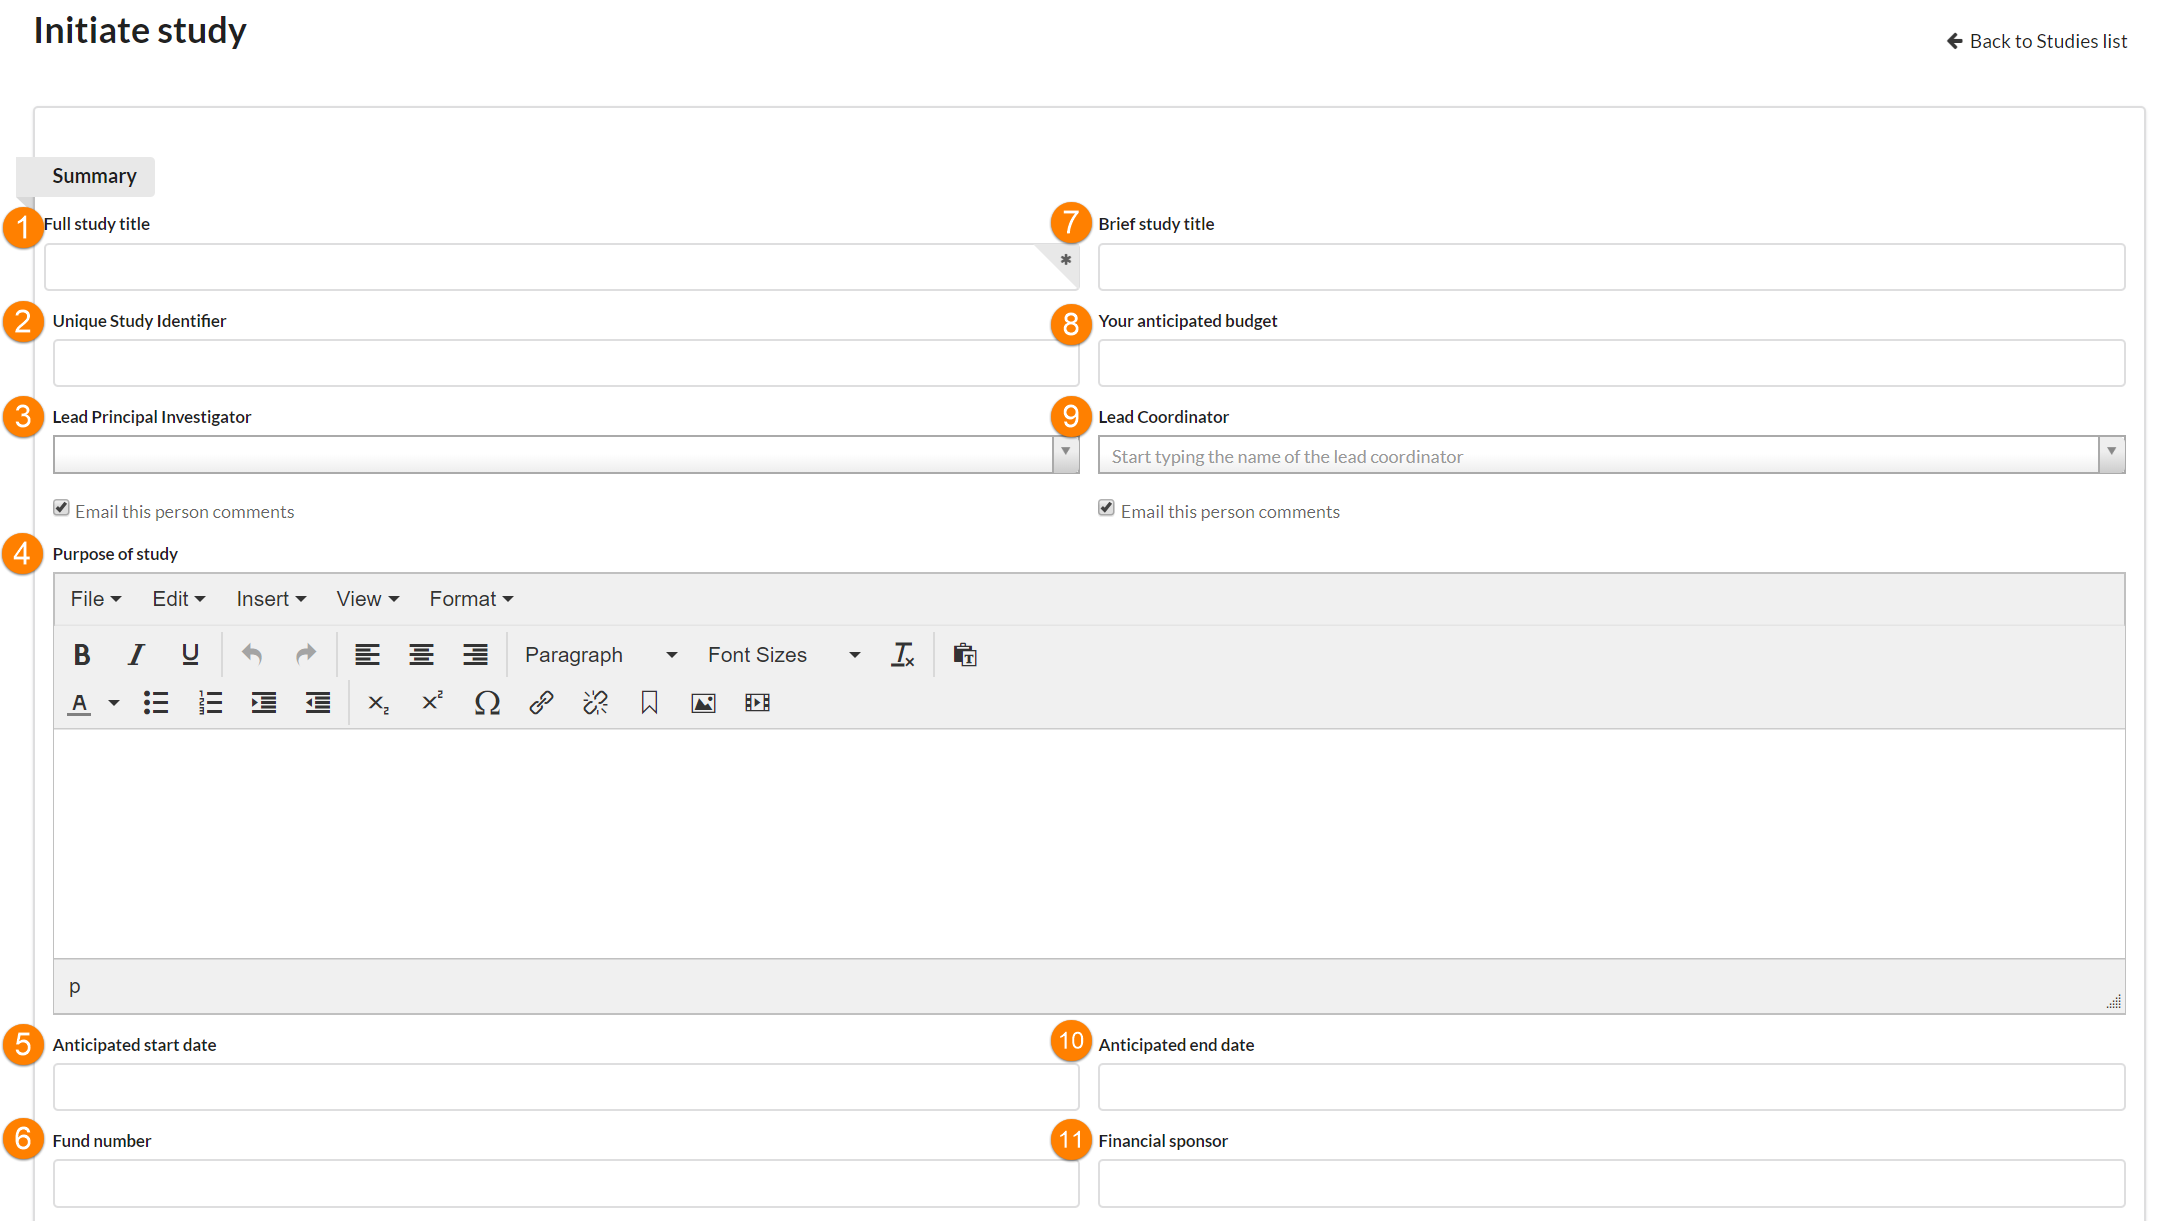Toggle bold formatting in editor toolbar
Screen dimensions: 2183x1221
coord(82,655)
